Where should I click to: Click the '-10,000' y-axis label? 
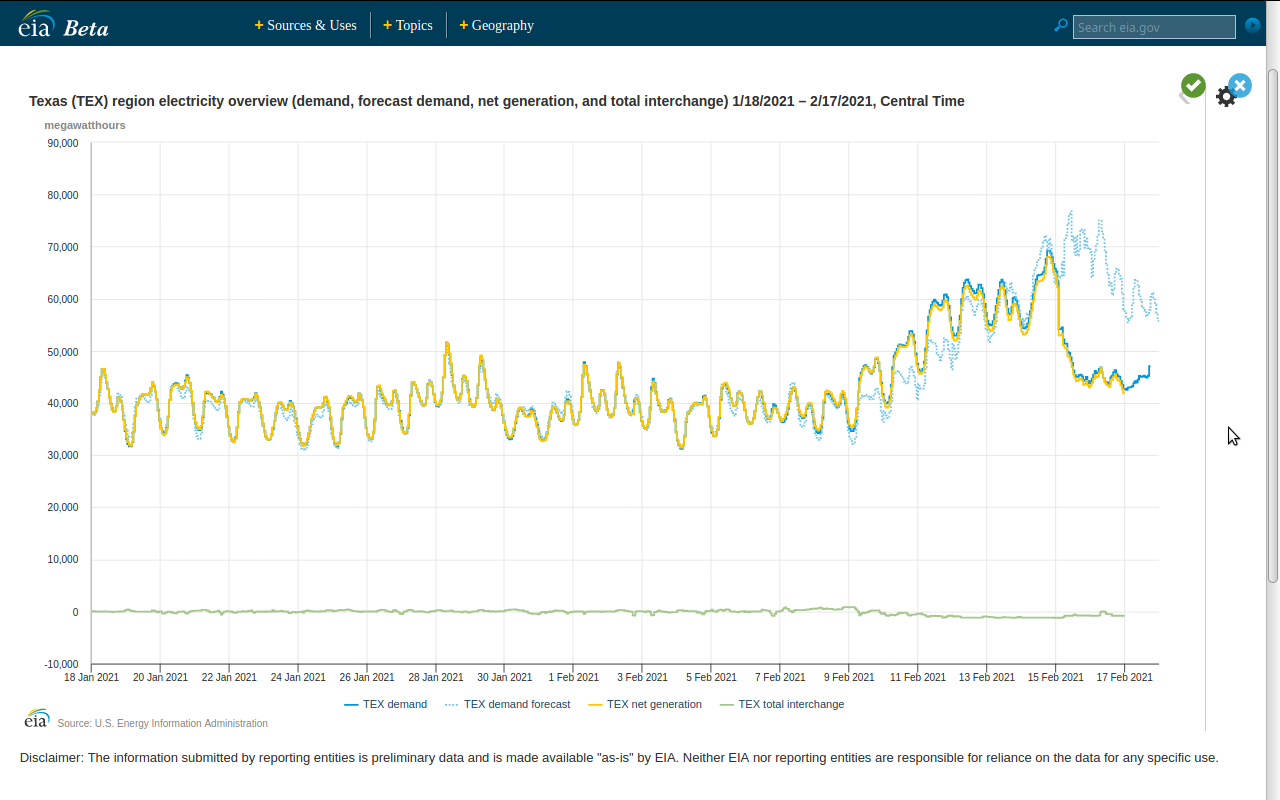tap(61, 664)
